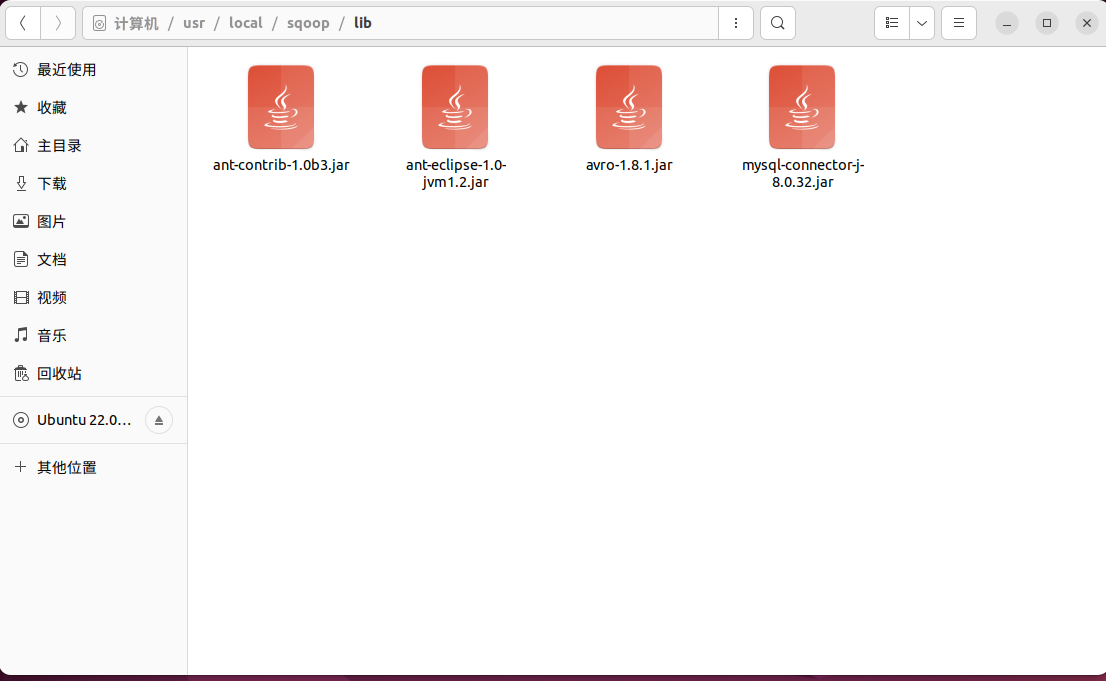Click the lib path bar segment
This screenshot has width=1106, height=681.
click(x=363, y=23)
